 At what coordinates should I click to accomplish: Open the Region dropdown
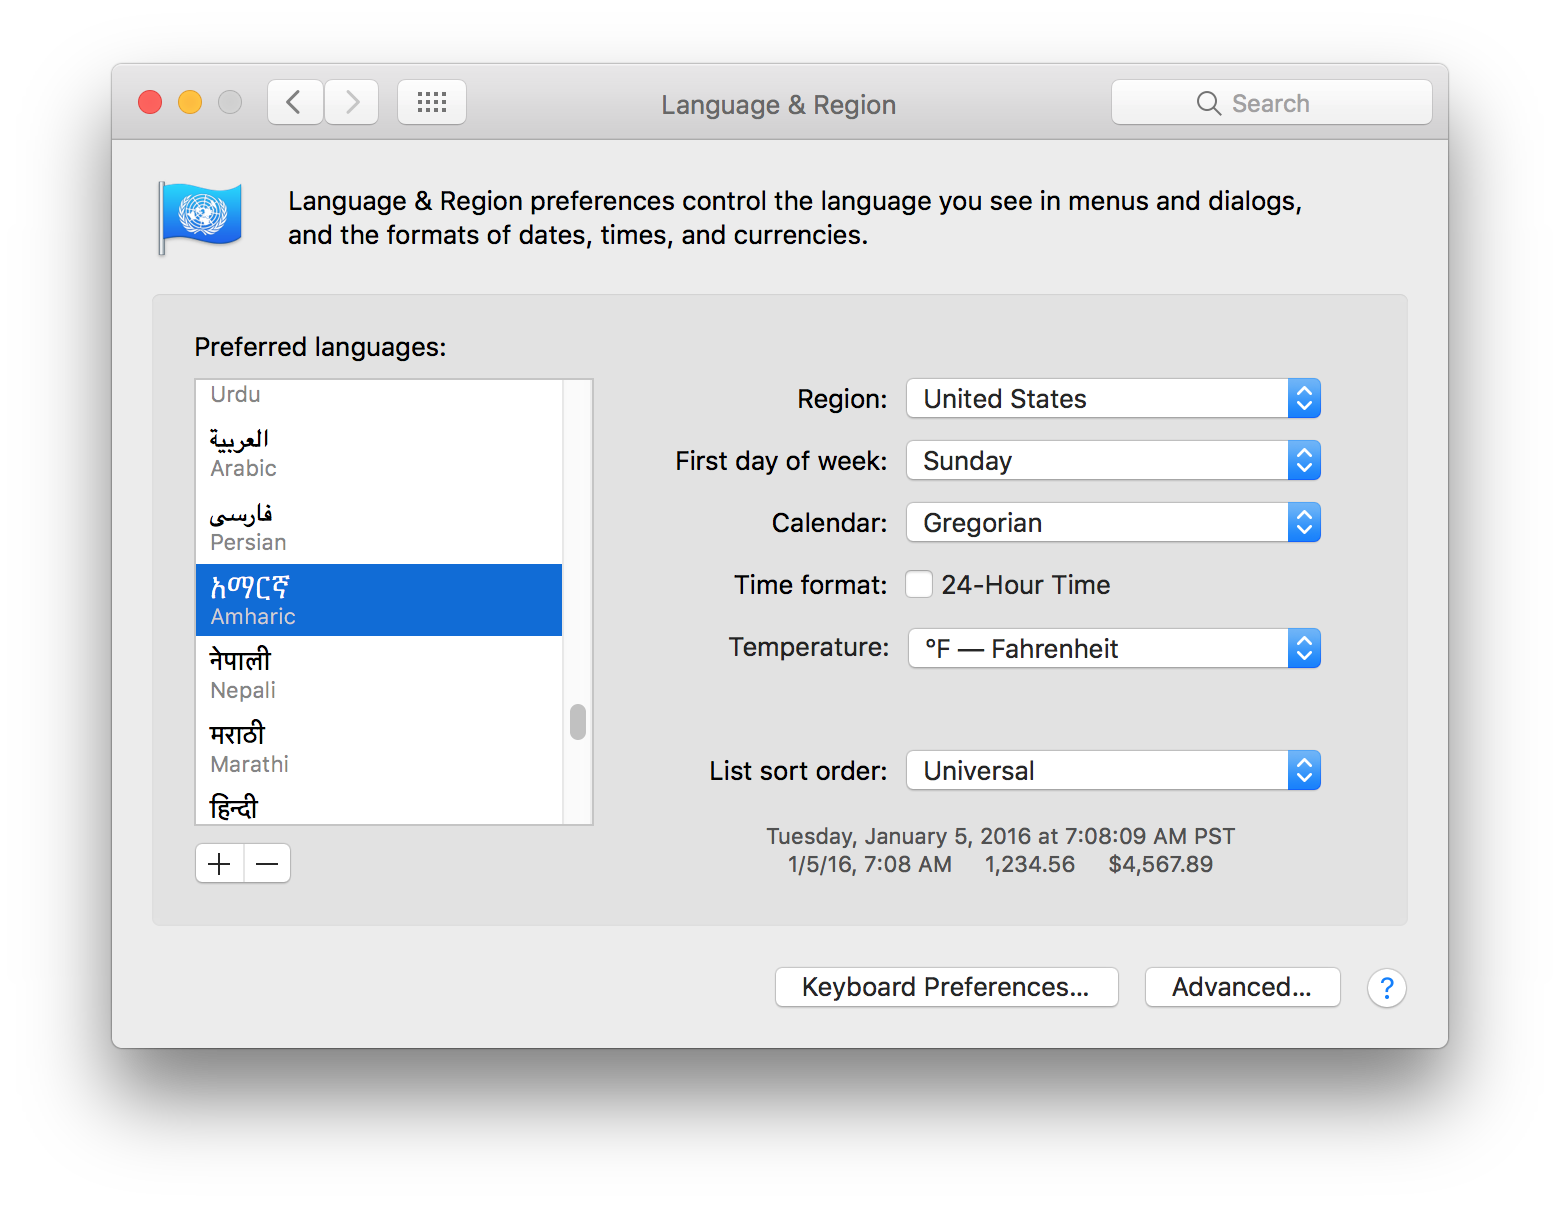pyautogui.click(x=1113, y=399)
